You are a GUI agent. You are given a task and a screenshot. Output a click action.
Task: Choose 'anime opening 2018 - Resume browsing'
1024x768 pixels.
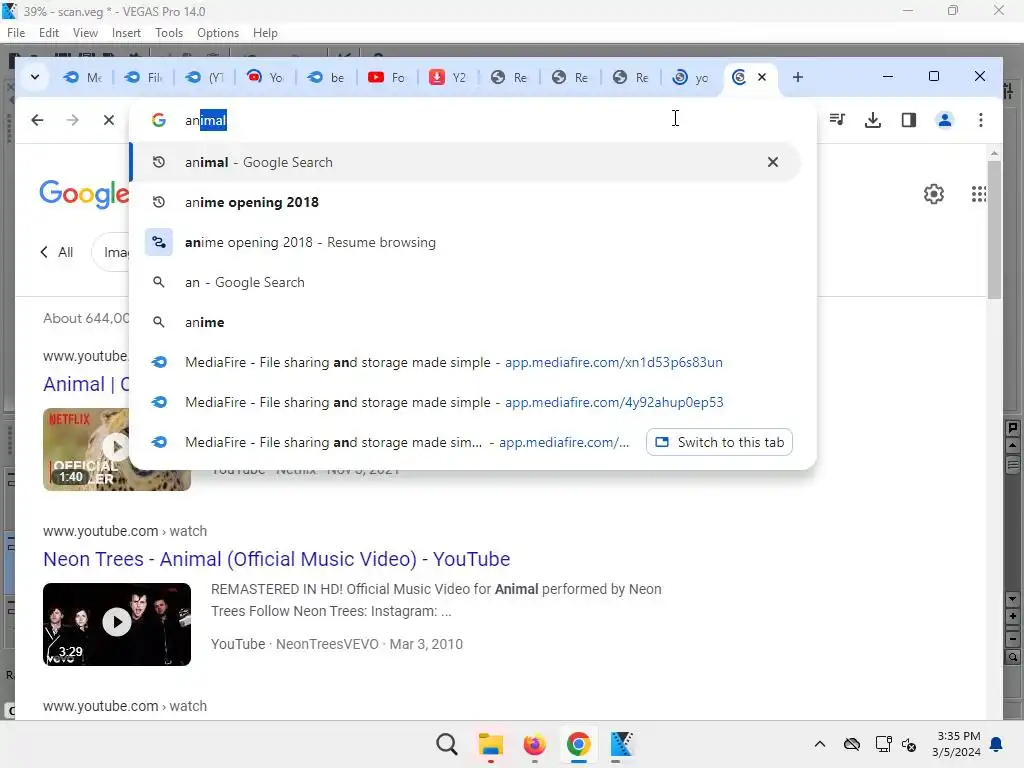tap(465, 242)
